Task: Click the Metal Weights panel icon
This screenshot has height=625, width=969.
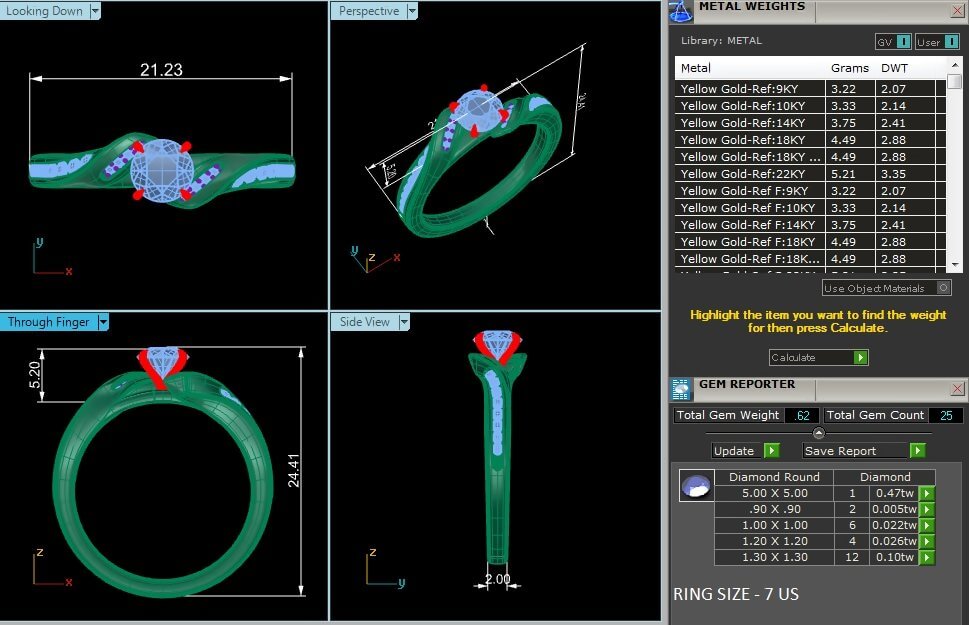Action: click(682, 11)
